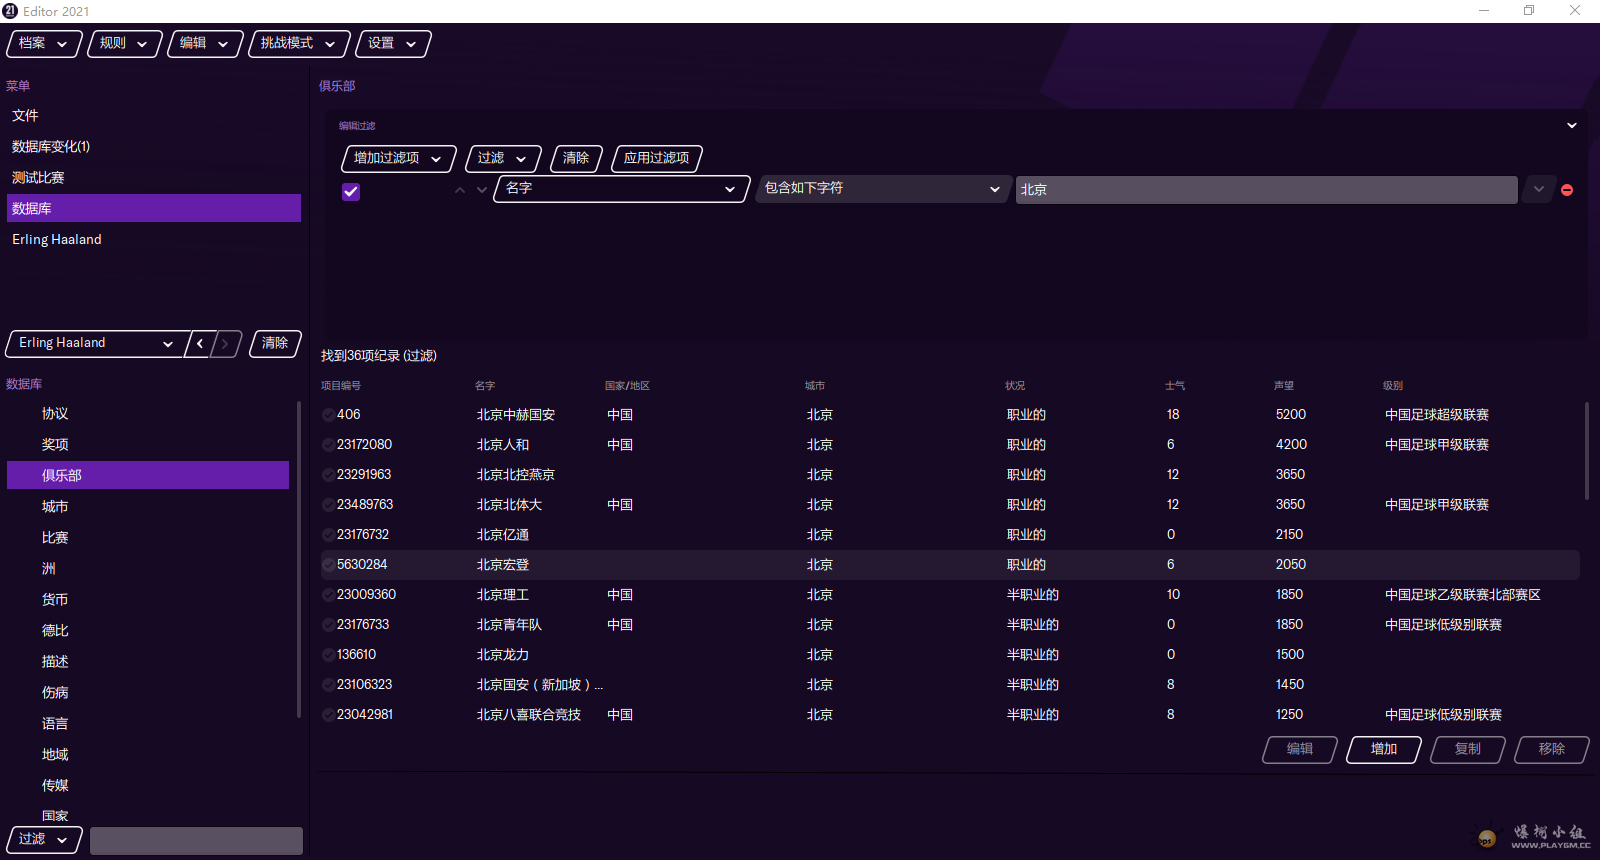The image size is (1600, 860).
Task: Collapse the 编辑过滤 panel chevron
Action: point(1571,126)
